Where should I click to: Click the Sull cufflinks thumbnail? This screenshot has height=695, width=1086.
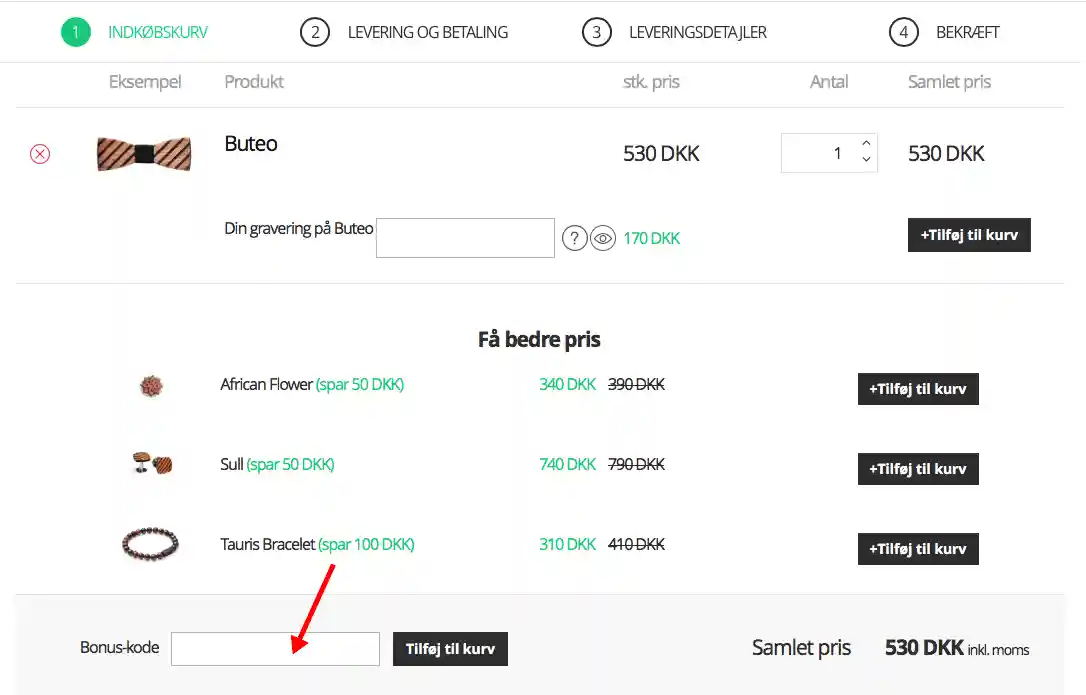click(x=152, y=464)
